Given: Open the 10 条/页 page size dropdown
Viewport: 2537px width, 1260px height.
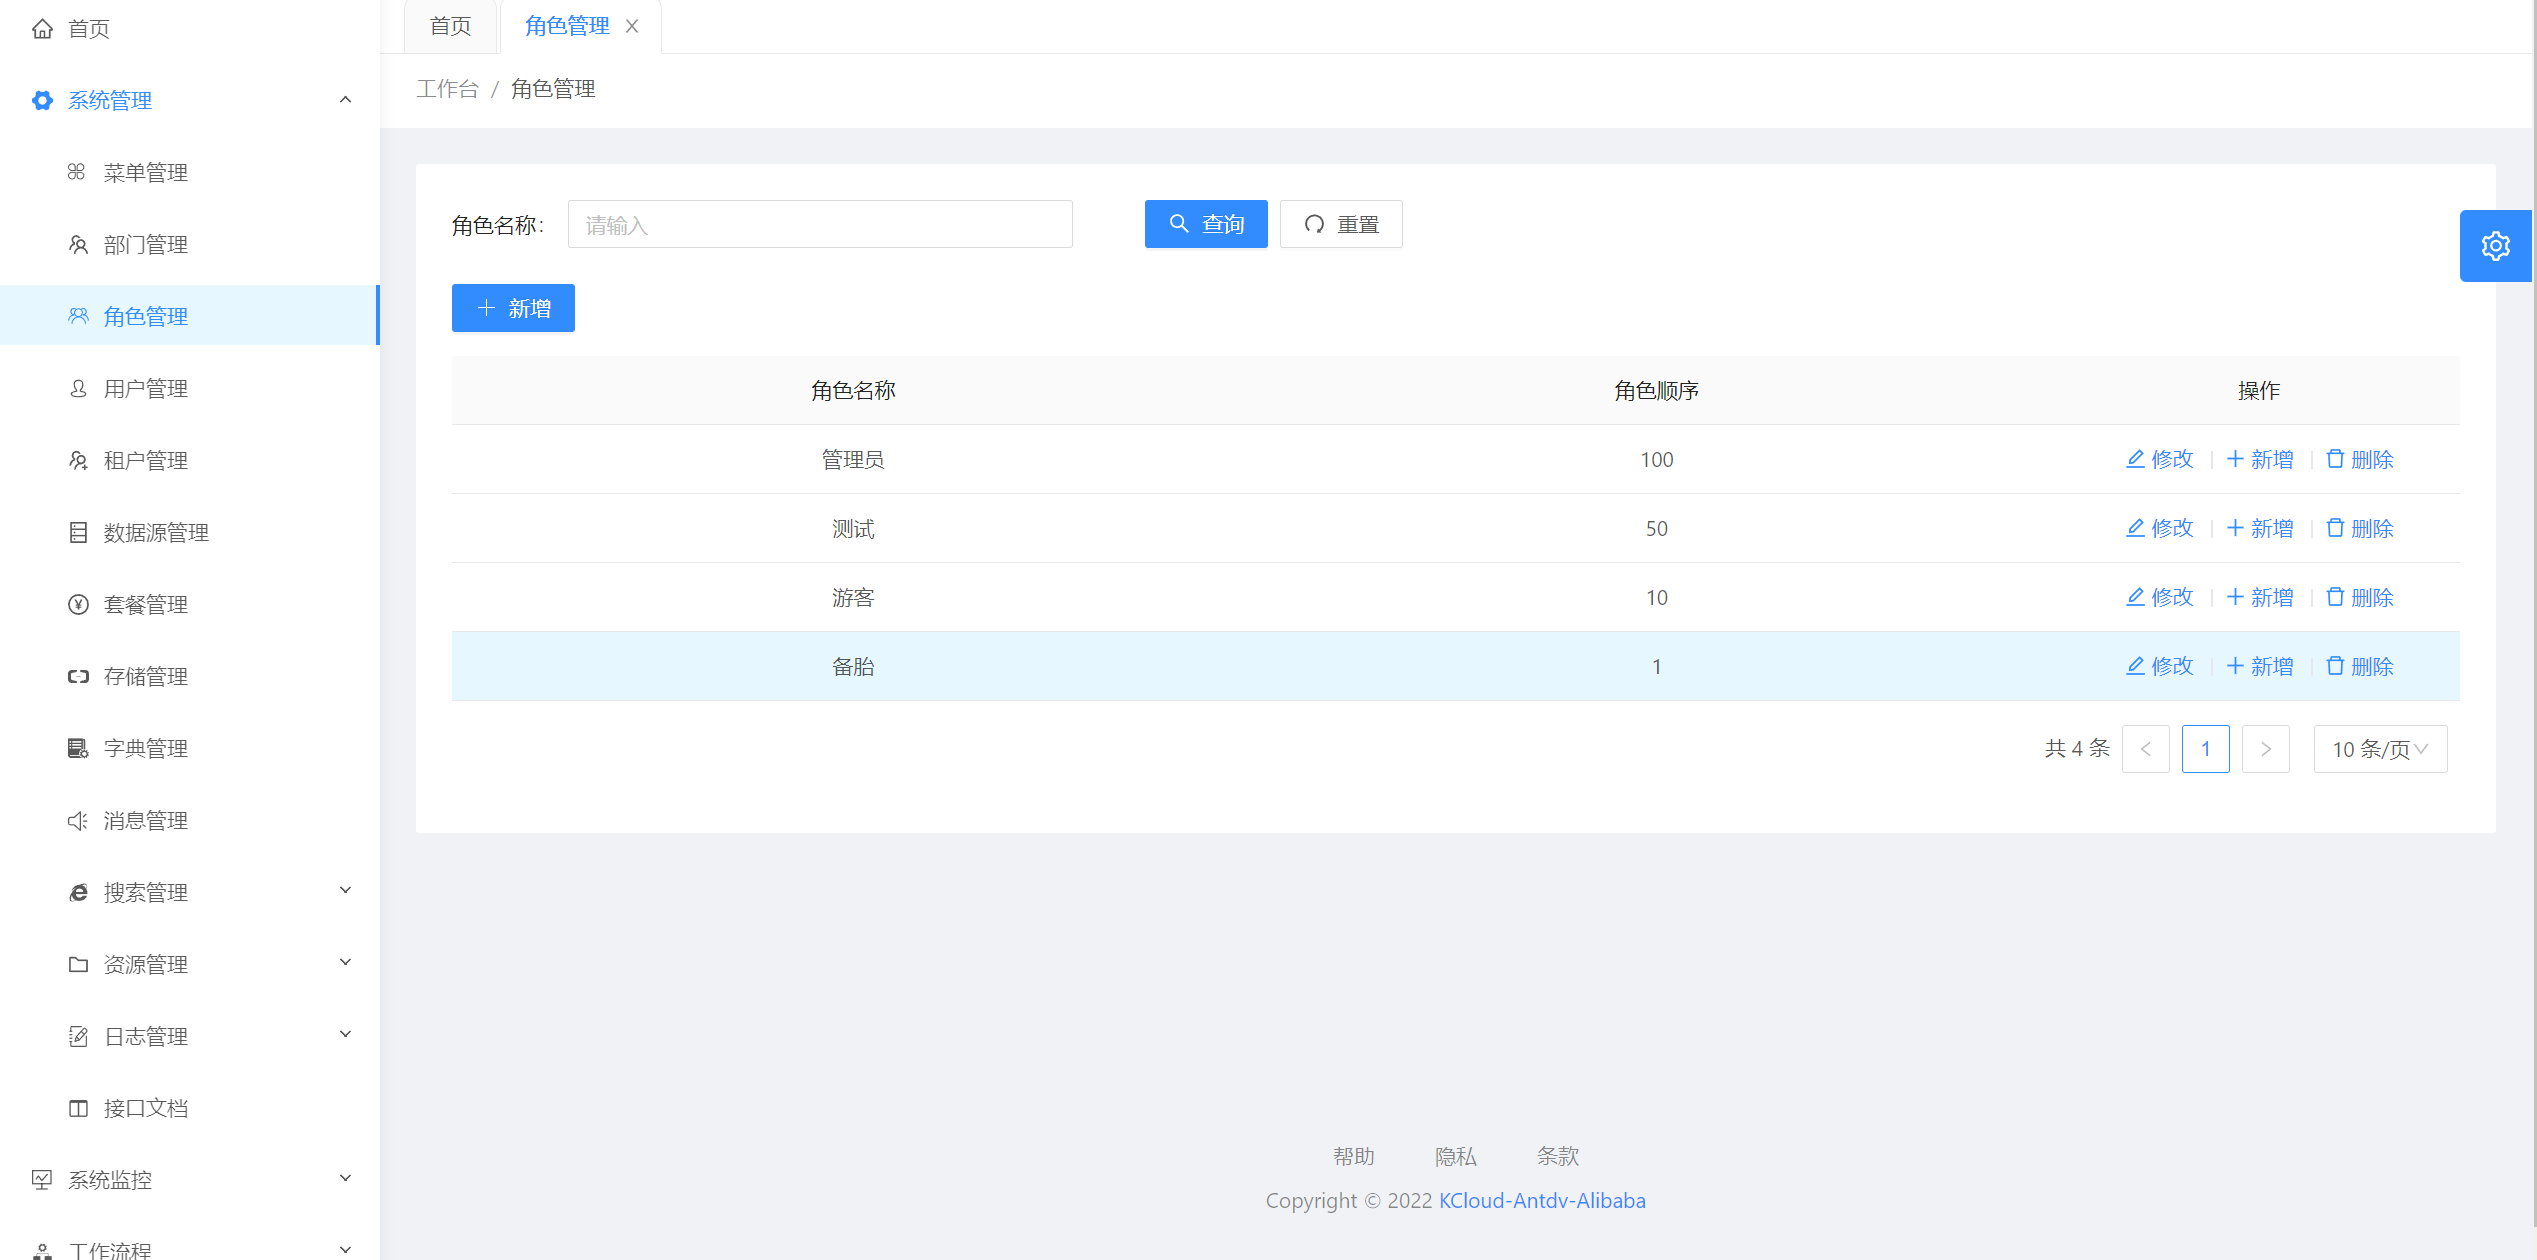Looking at the screenshot, I should 2380,749.
